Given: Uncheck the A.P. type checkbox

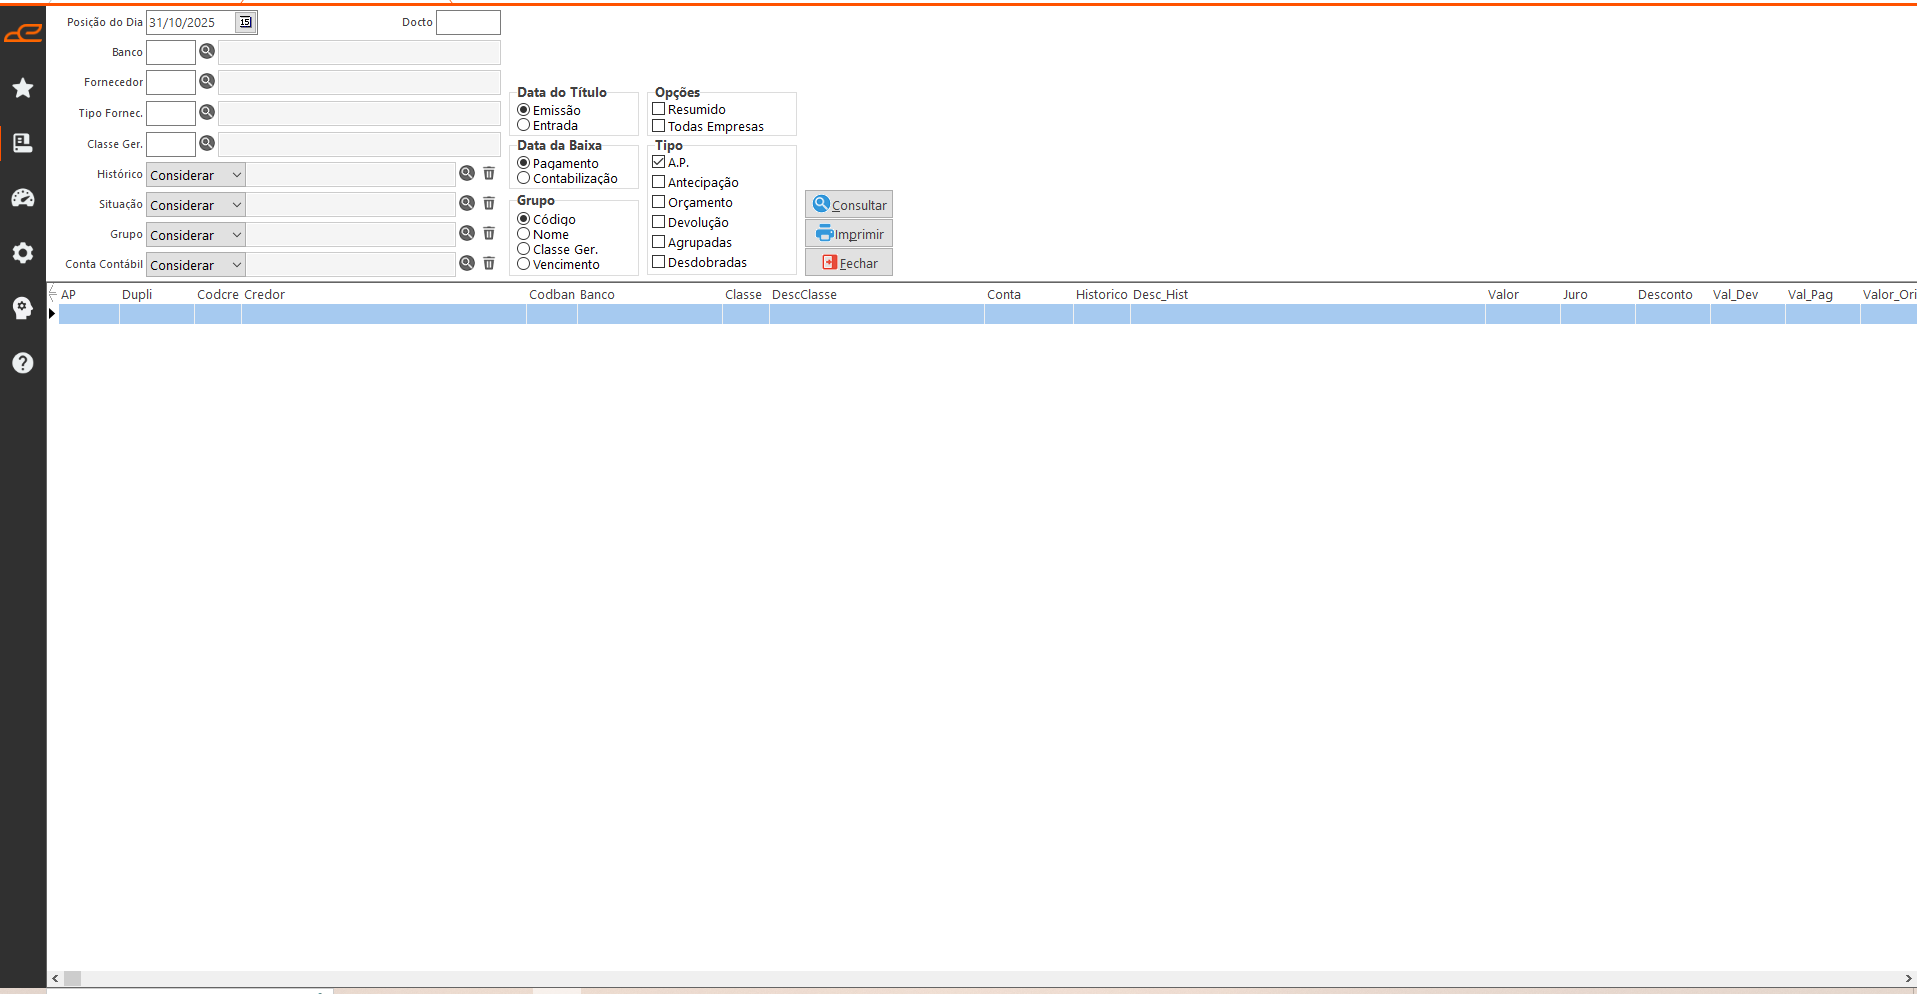Looking at the screenshot, I should pos(659,162).
